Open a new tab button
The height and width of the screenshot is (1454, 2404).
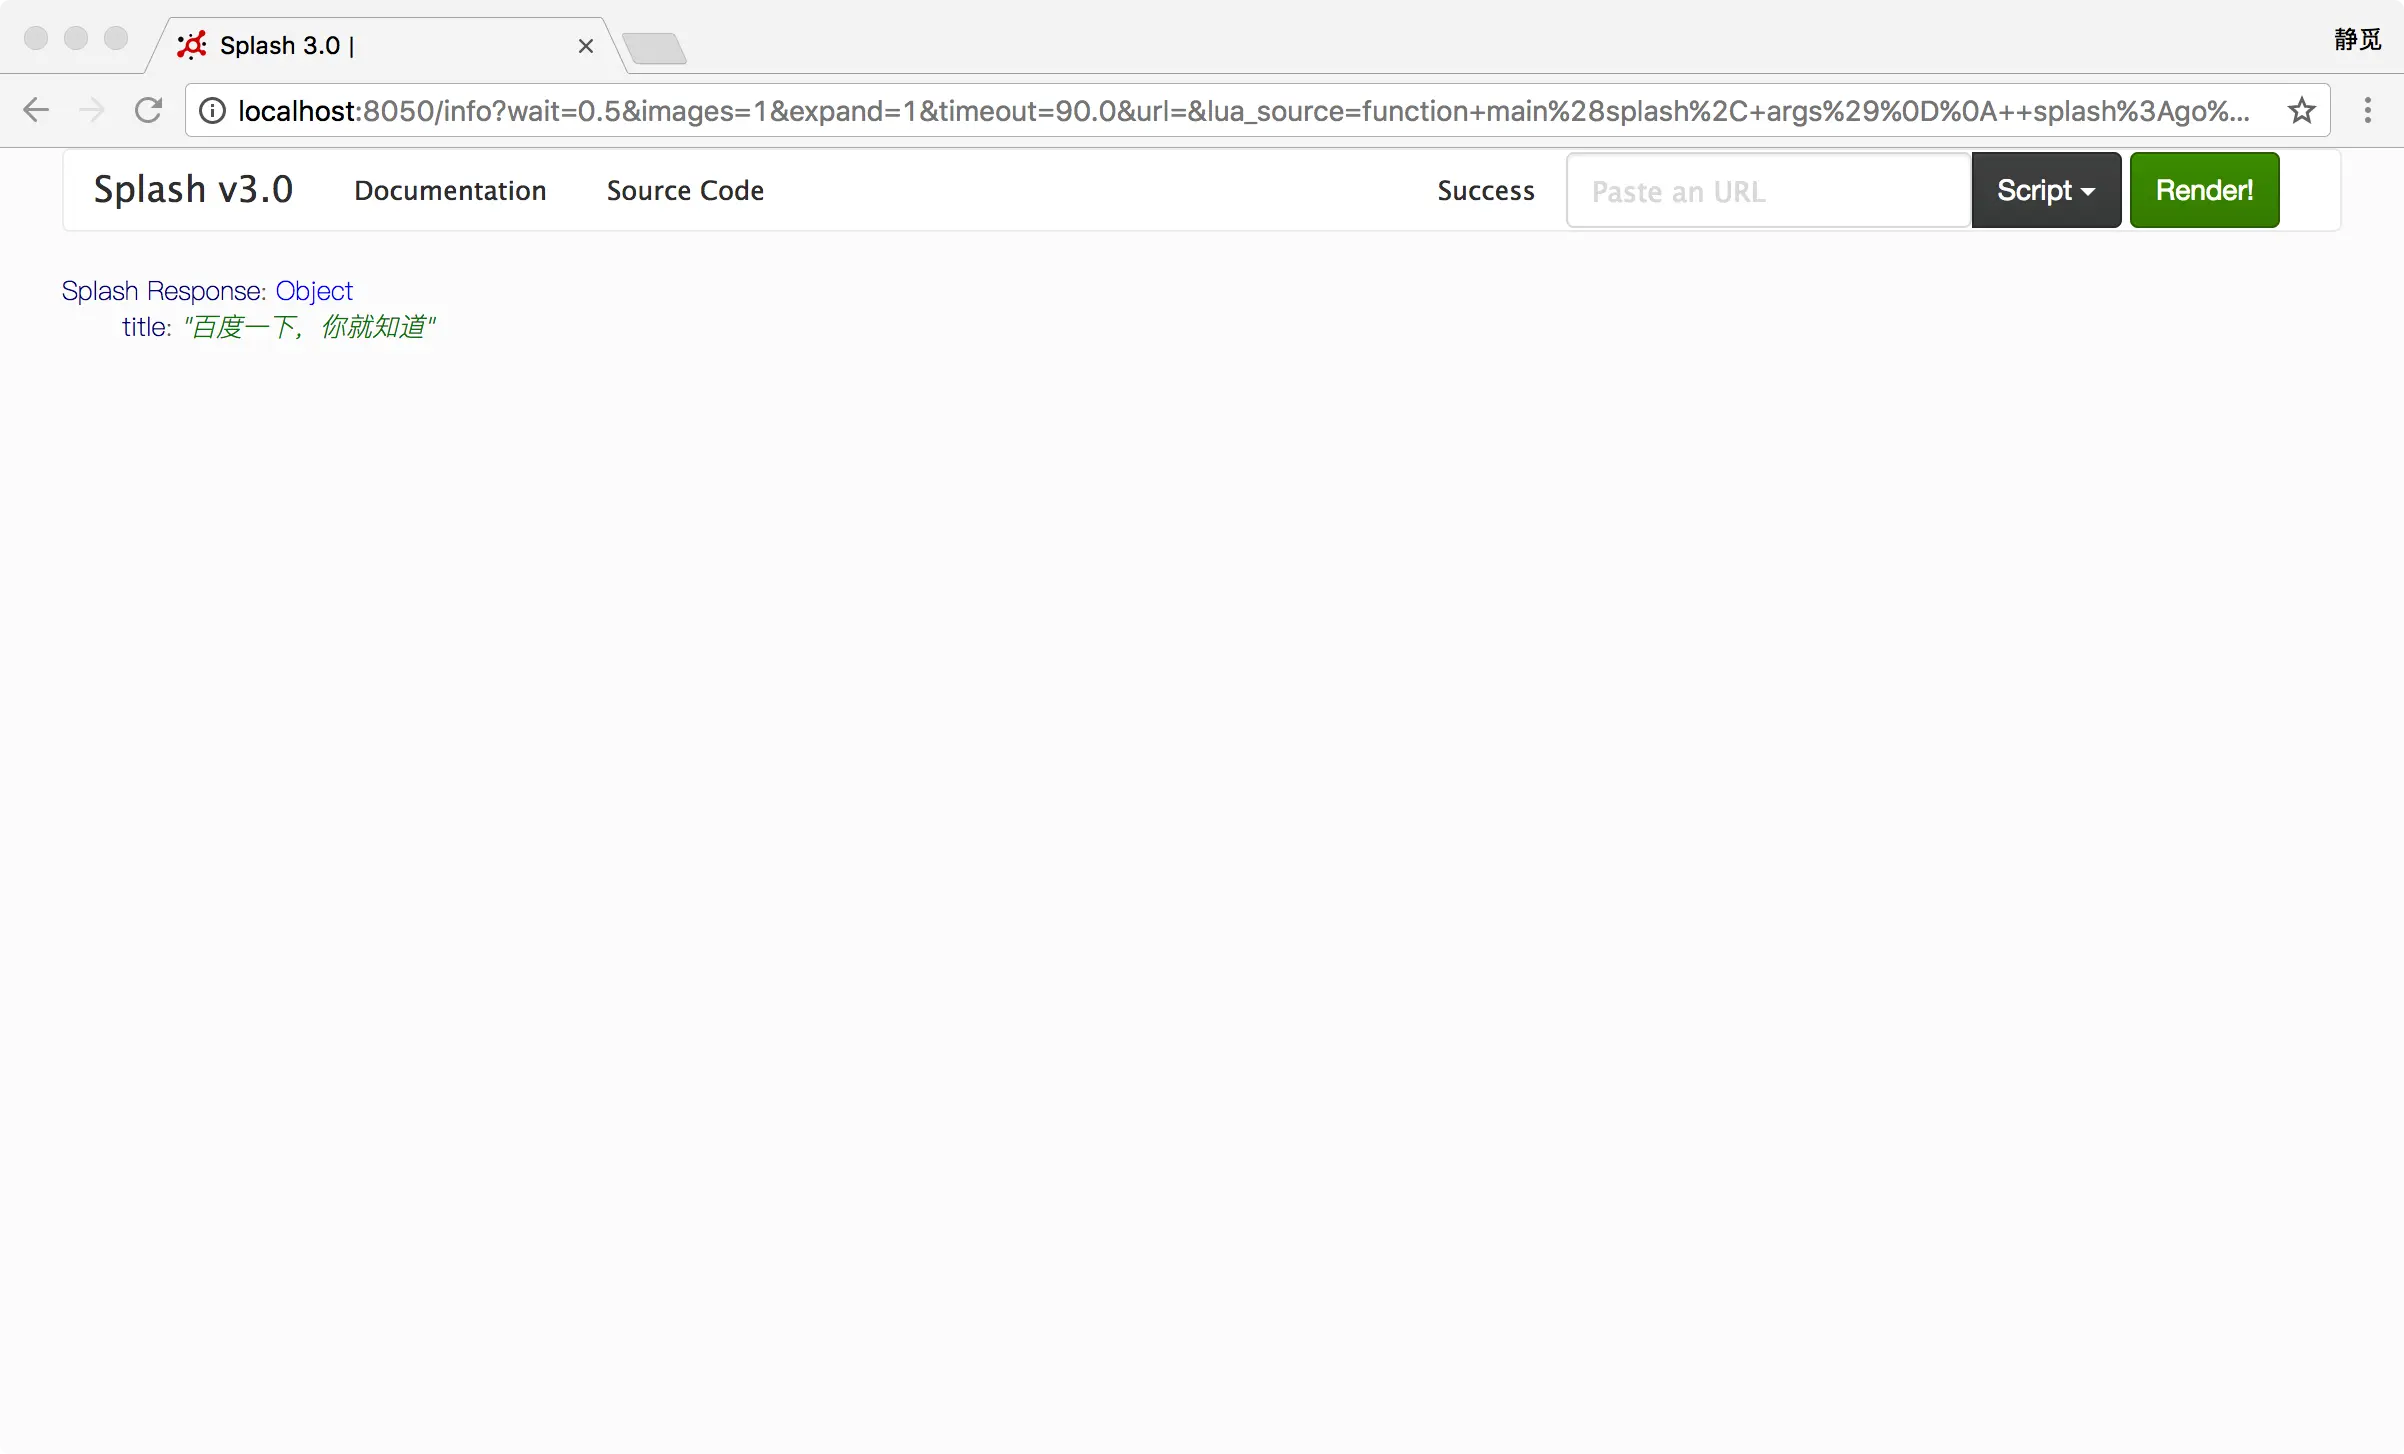click(x=654, y=47)
